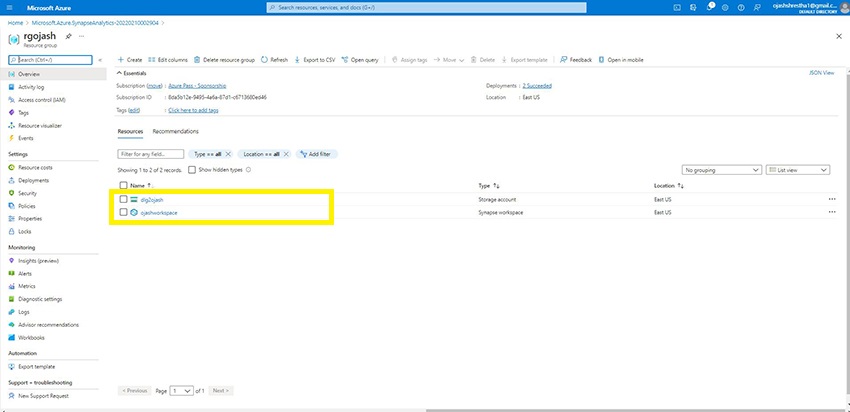This screenshot has height=412, width=850.
Task: Click the 'Filter for any field' input
Action: click(x=151, y=154)
